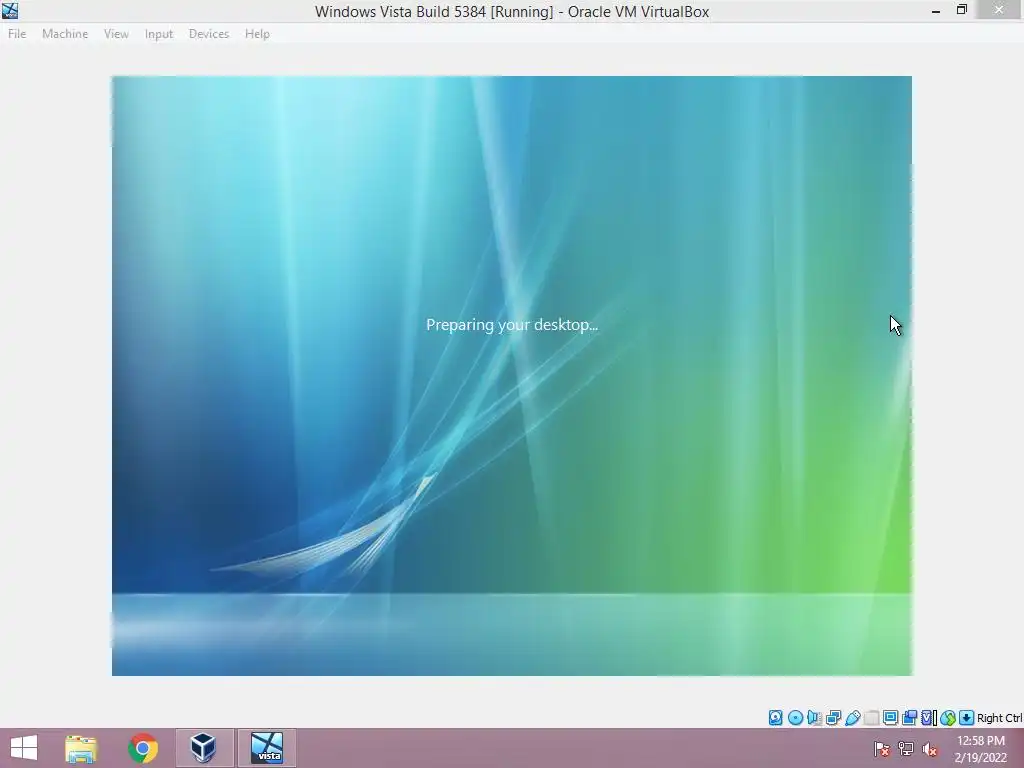The image size is (1024, 768).
Task: Click the optical disc drive indicator
Action: pyautogui.click(x=795, y=718)
